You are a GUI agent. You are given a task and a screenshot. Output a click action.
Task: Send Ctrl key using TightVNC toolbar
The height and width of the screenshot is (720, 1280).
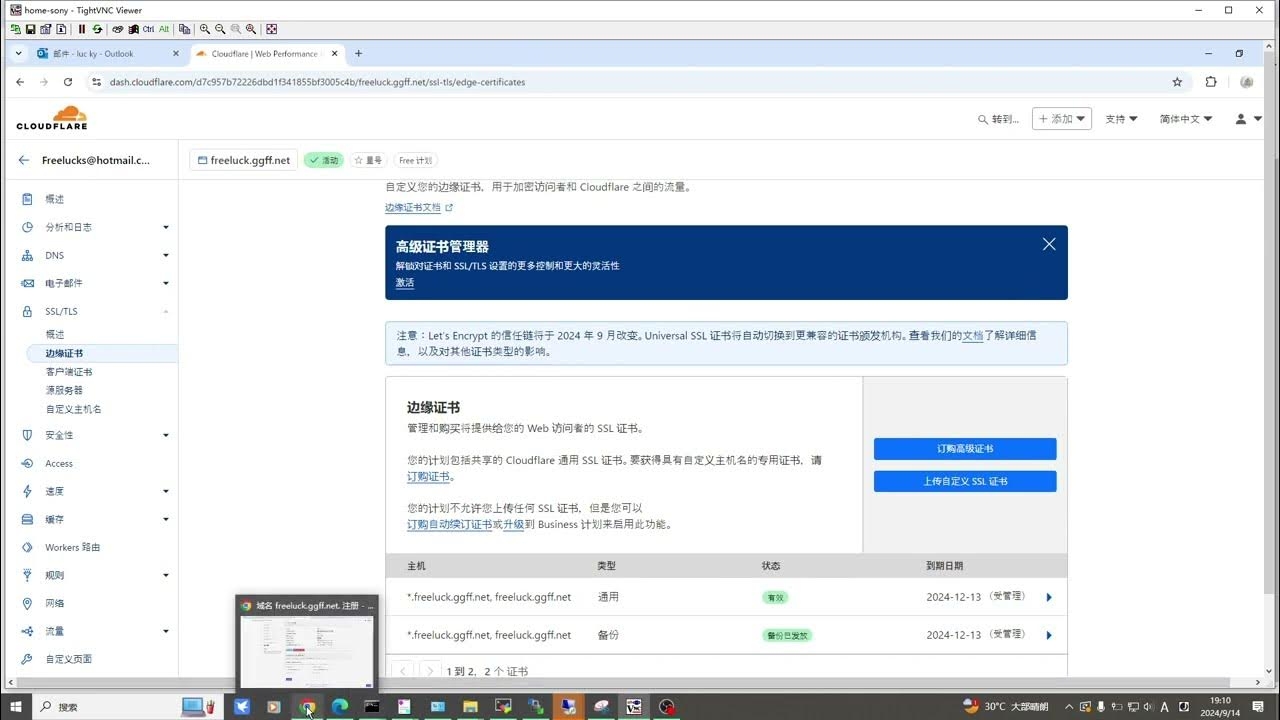148,29
